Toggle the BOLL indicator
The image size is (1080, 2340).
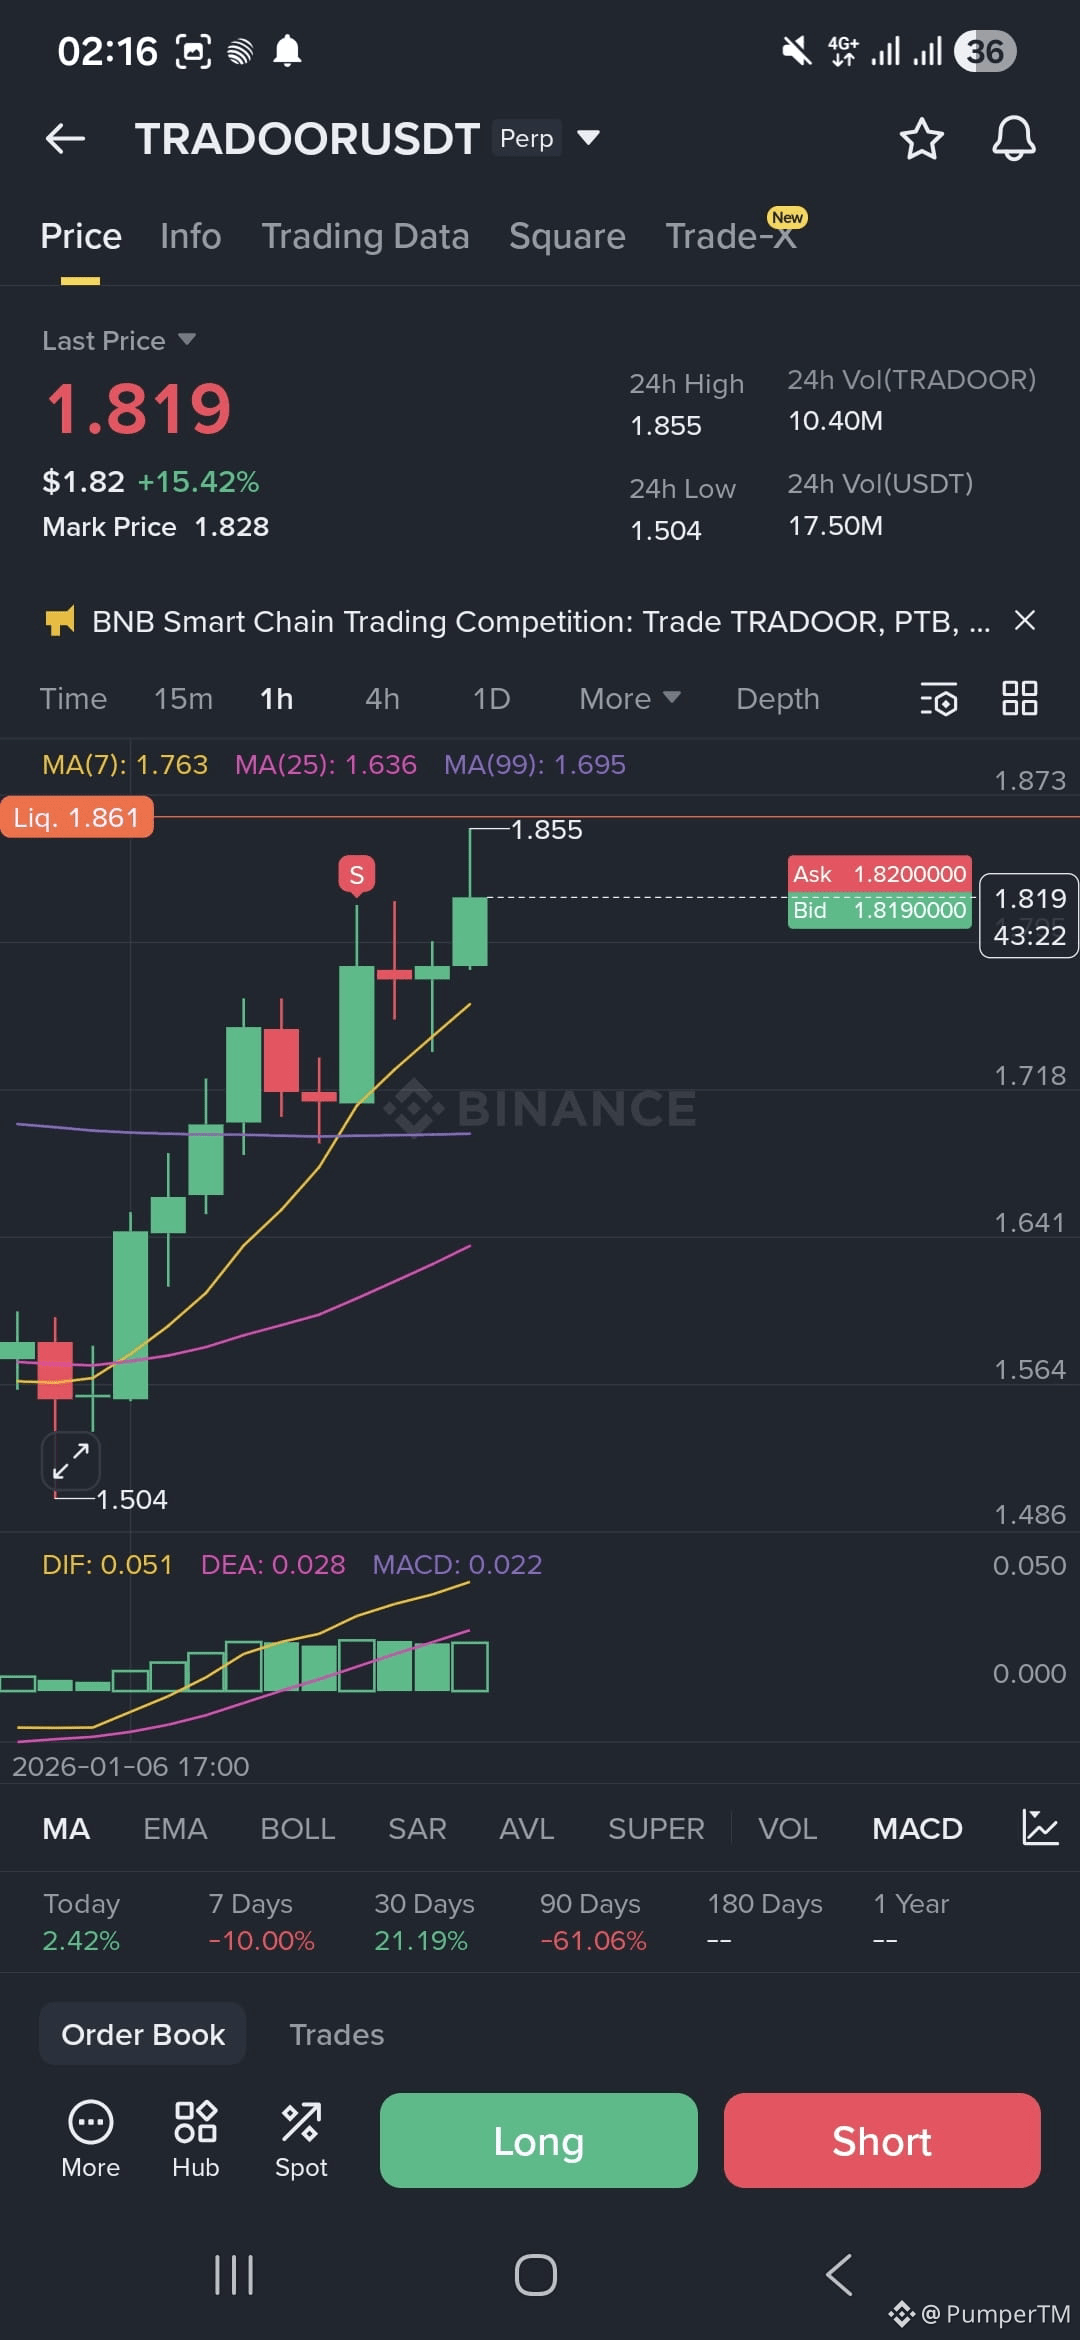click(x=297, y=1828)
